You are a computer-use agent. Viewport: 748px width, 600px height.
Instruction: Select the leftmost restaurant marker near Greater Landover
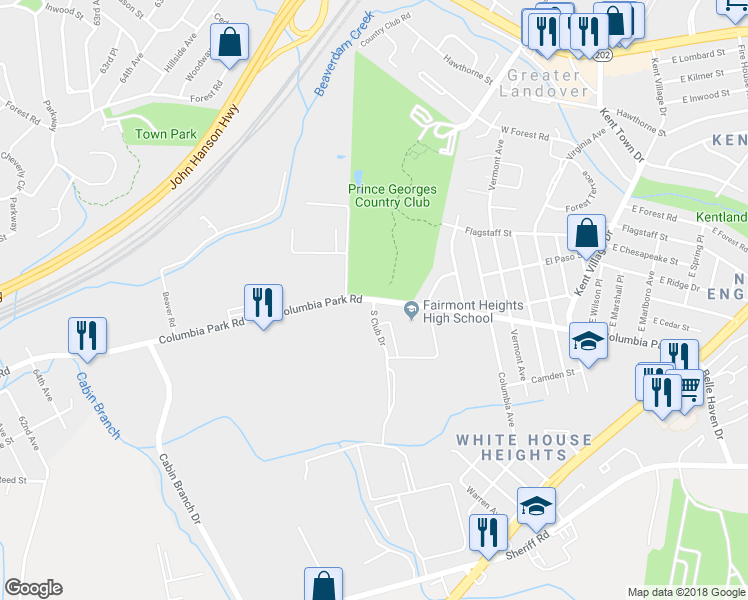tap(543, 33)
